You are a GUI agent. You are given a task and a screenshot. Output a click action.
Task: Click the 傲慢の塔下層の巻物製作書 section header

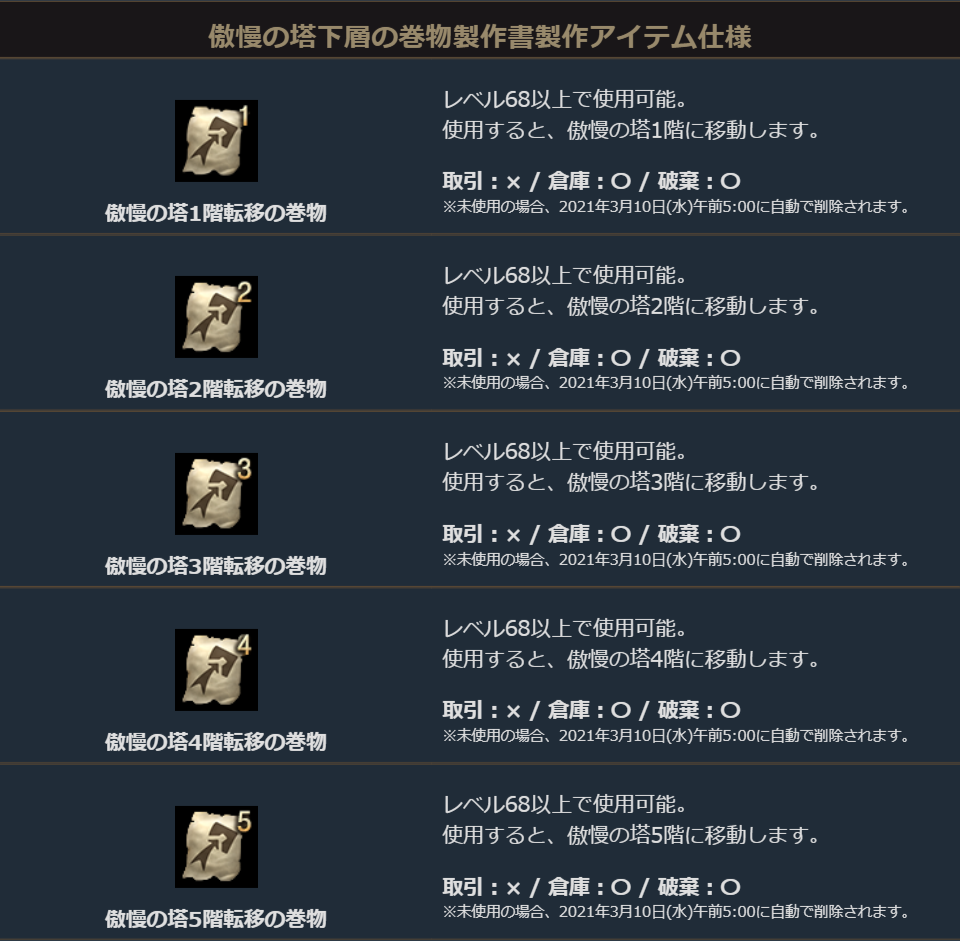click(x=480, y=37)
